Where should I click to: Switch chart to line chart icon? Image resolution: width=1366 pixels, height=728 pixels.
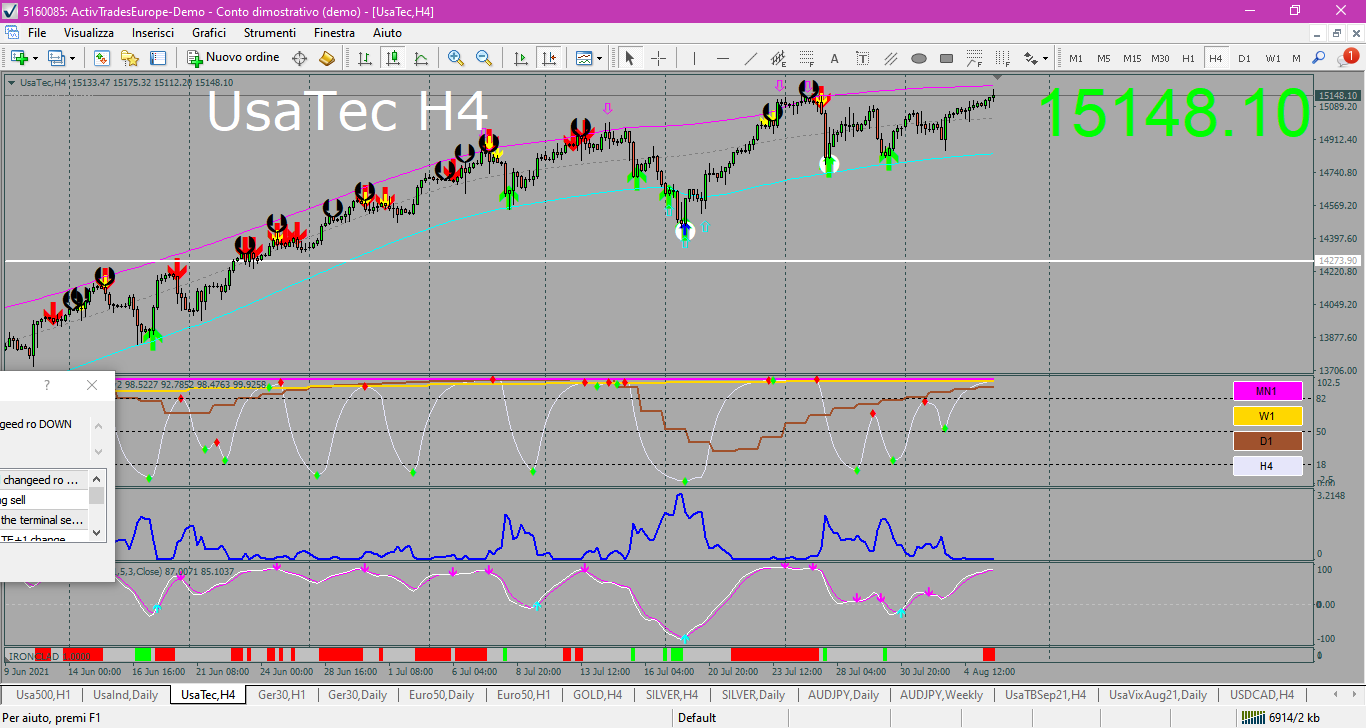click(421, 58)
